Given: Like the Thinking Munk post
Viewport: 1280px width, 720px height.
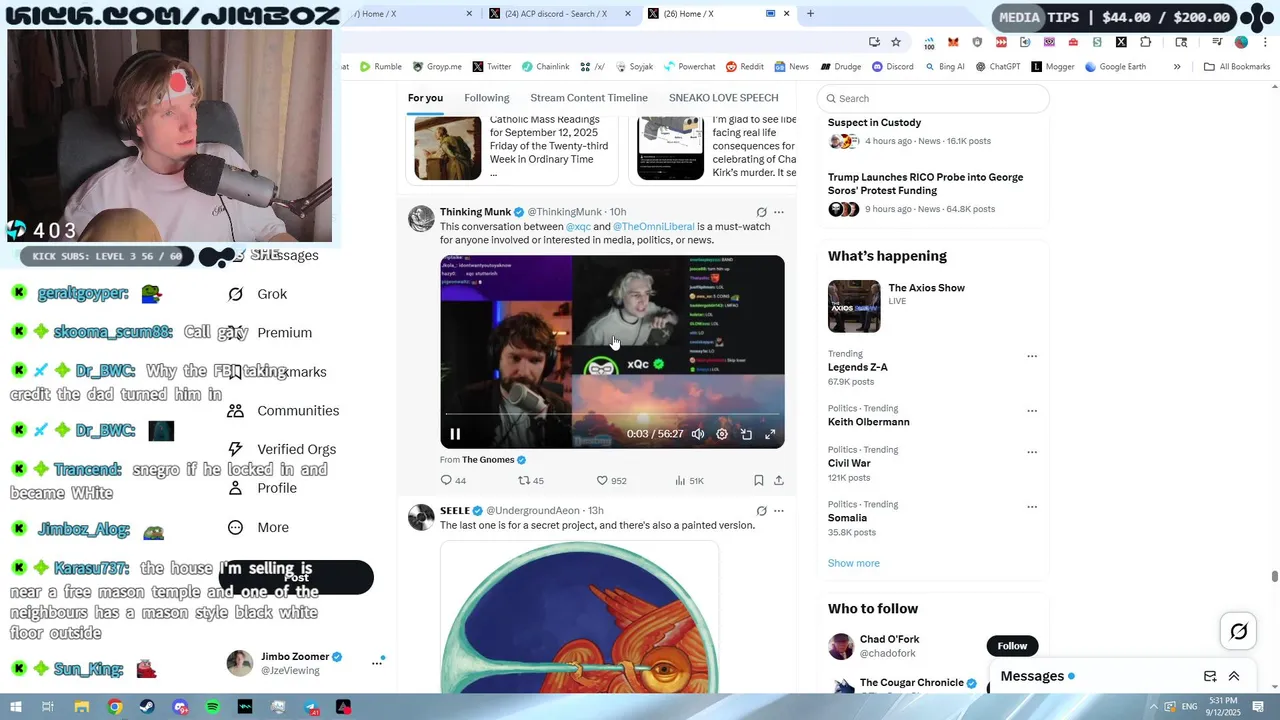Looking at the screenshot, I should tap(611, 481).
